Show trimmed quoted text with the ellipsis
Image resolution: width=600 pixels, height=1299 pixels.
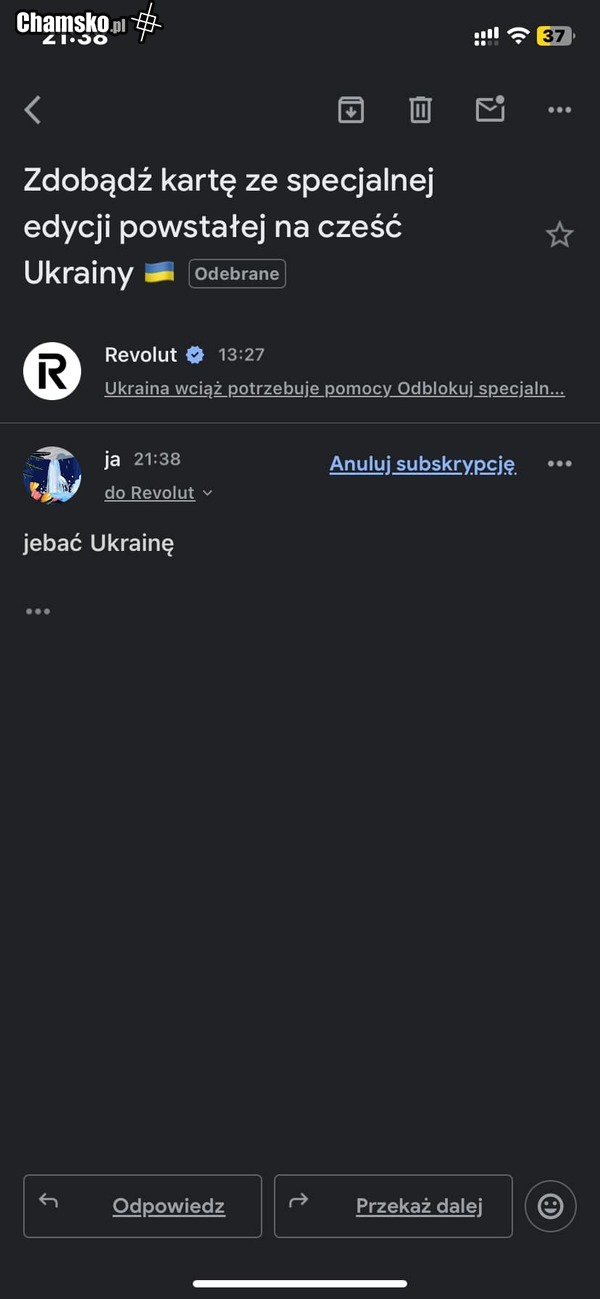[x=38, y=611]
